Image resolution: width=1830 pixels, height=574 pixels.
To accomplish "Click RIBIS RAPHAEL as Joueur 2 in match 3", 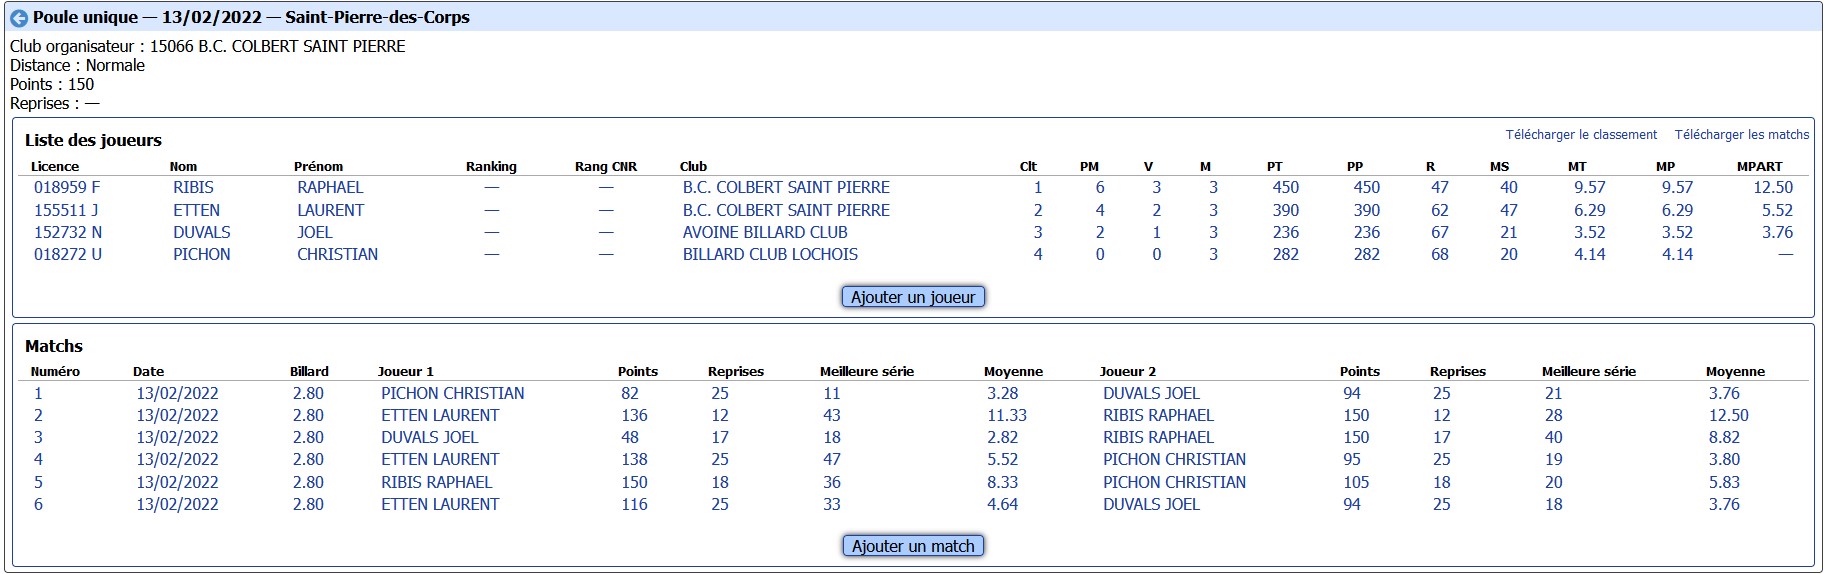I will coord(1158,437).
